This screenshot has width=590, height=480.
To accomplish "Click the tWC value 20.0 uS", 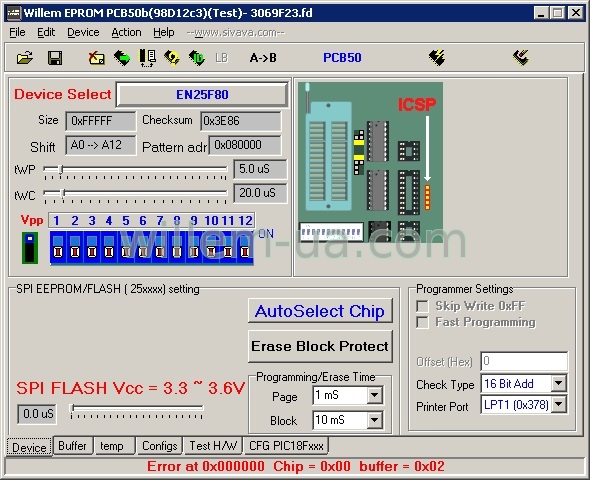I will point(260,193).
